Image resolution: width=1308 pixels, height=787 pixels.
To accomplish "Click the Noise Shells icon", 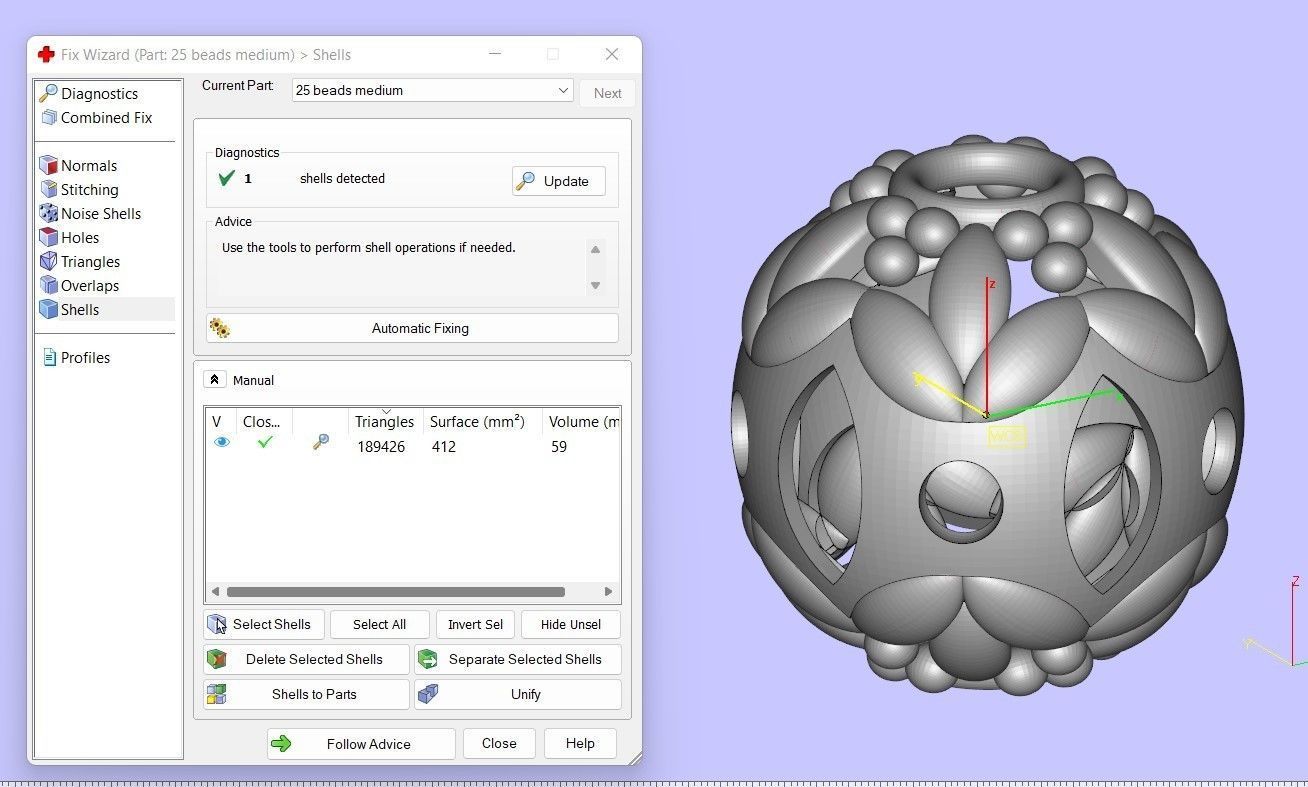I will coord(48,213).
